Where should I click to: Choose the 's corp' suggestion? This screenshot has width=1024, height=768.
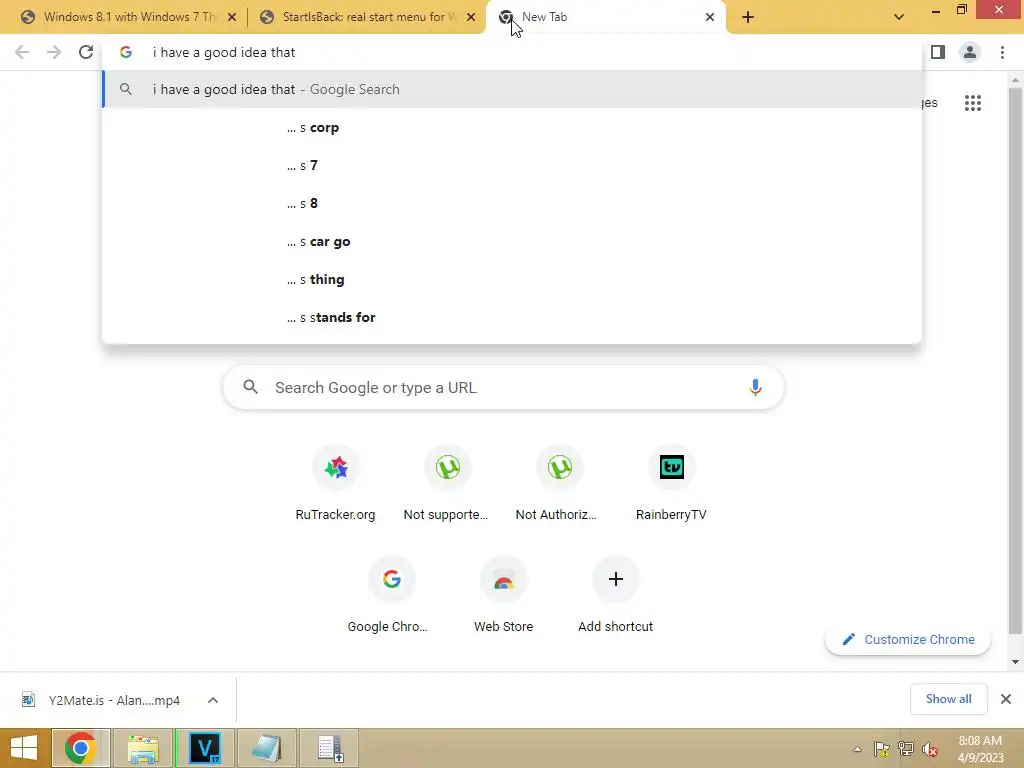coord(512,127)
